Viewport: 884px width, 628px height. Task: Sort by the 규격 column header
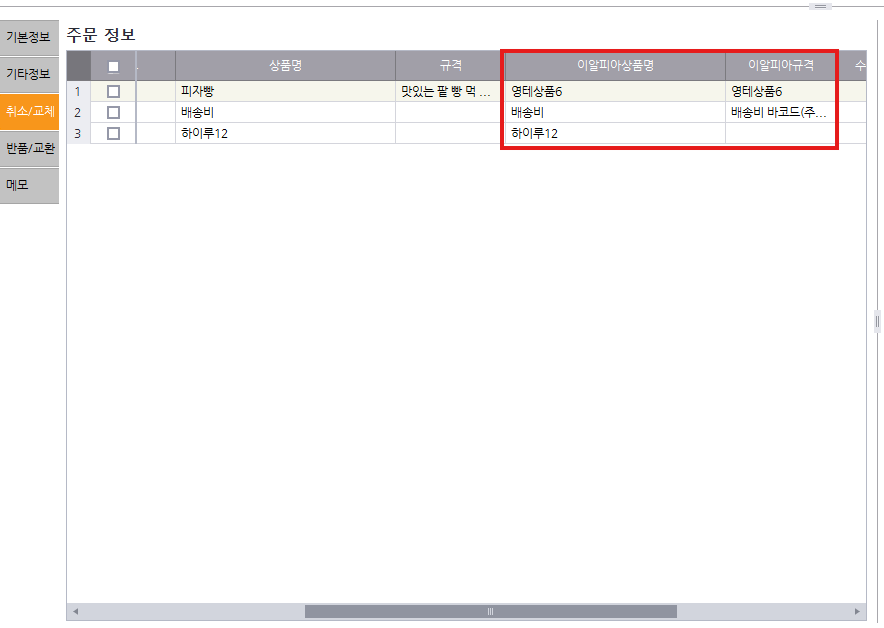(450, 65)
